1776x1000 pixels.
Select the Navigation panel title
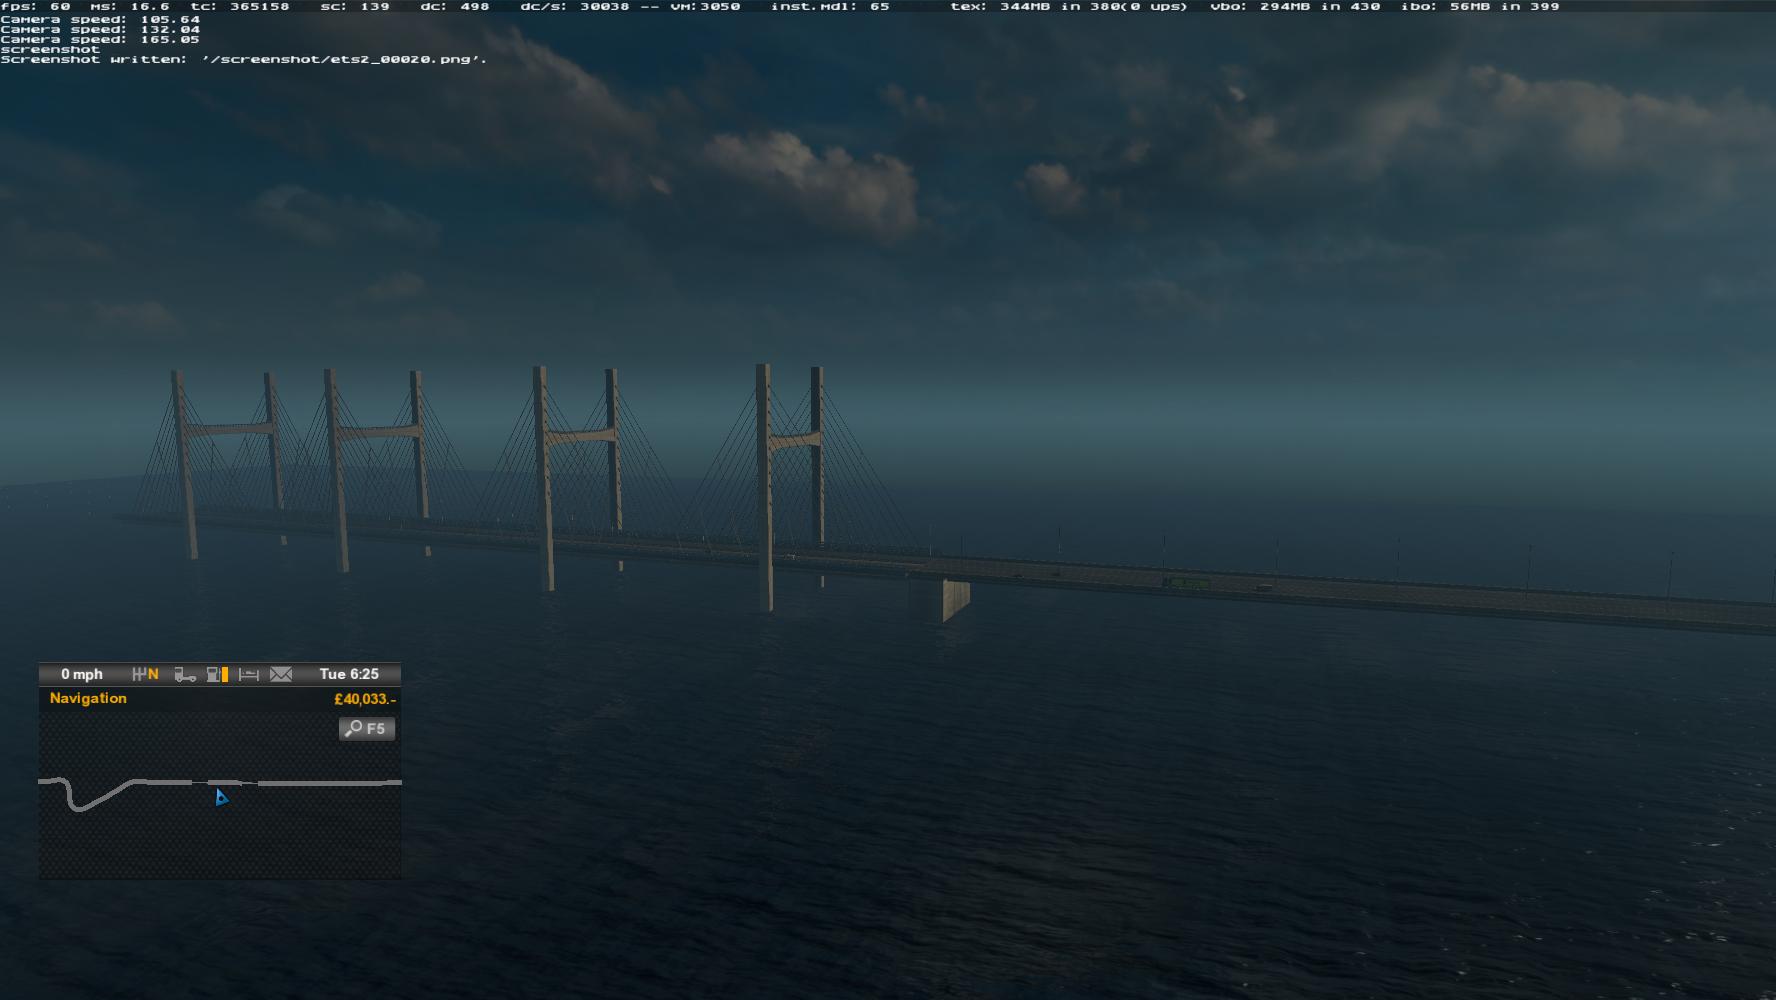pos(88,698)
